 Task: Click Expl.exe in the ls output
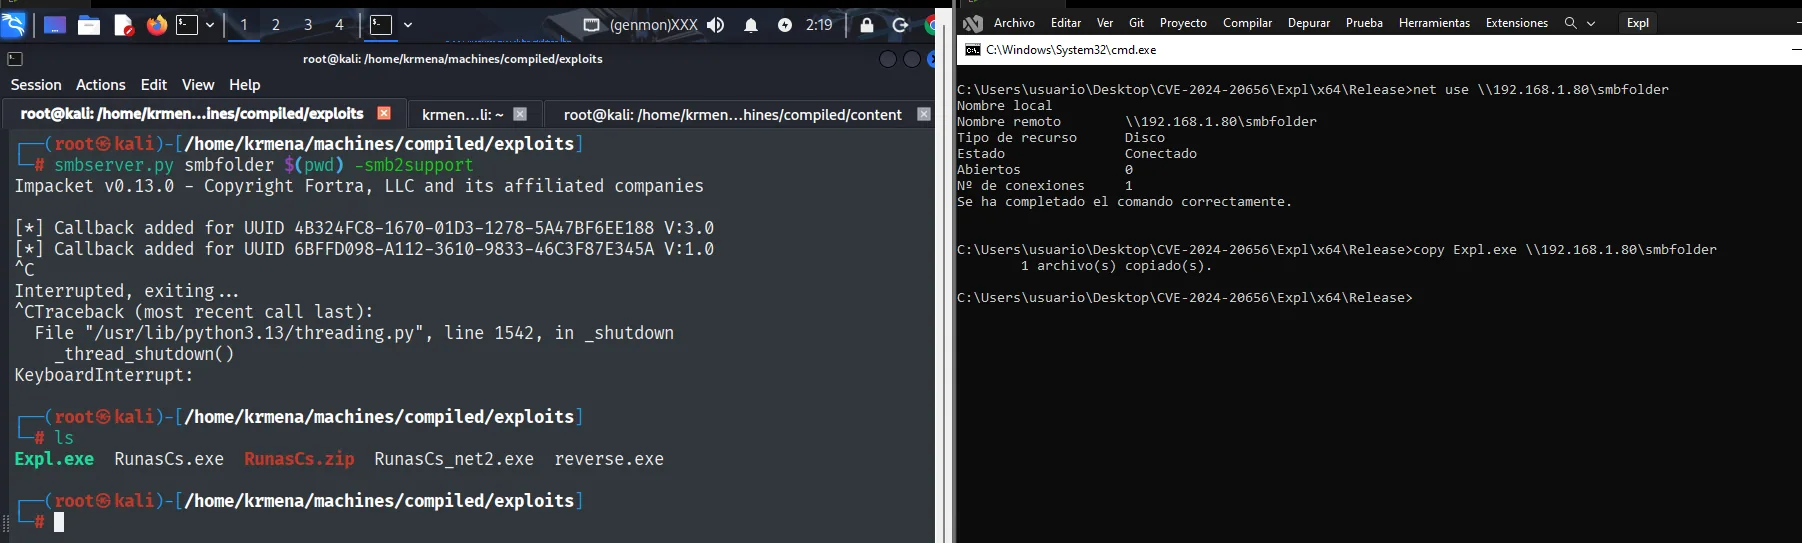(54, 459)
